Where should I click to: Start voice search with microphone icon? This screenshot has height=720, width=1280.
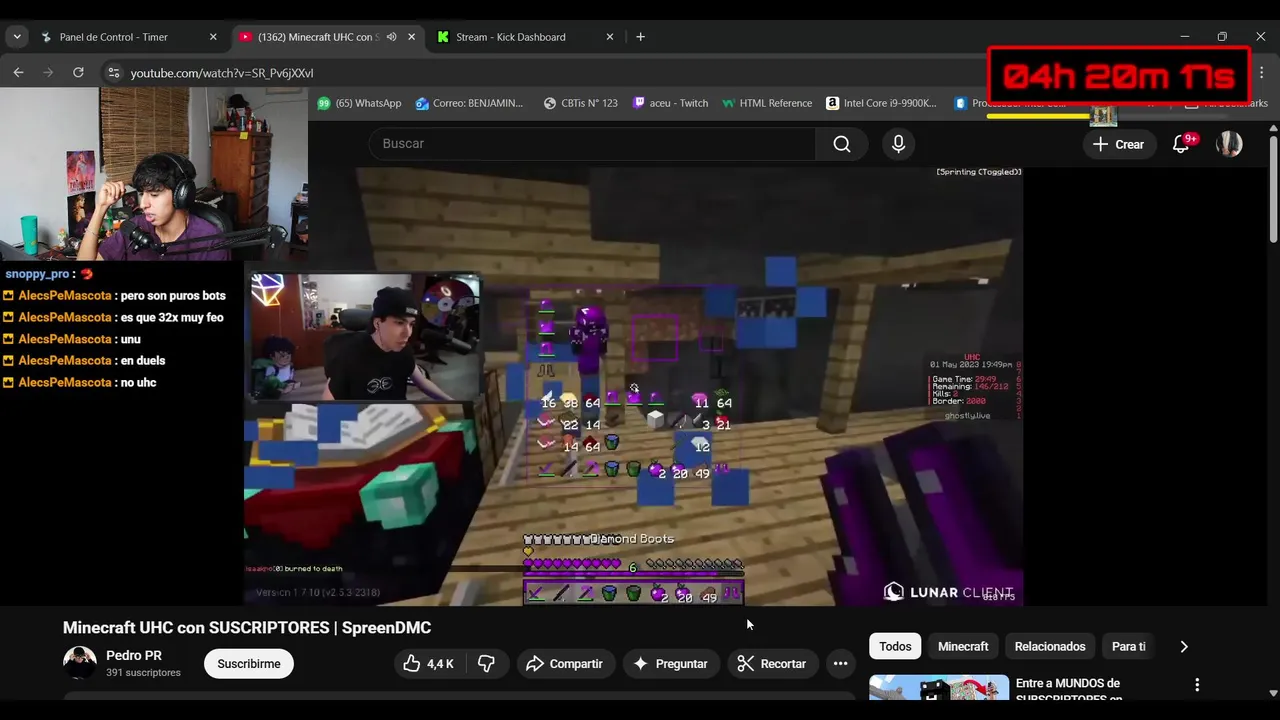pyautogui.click(x=898, y=144)
